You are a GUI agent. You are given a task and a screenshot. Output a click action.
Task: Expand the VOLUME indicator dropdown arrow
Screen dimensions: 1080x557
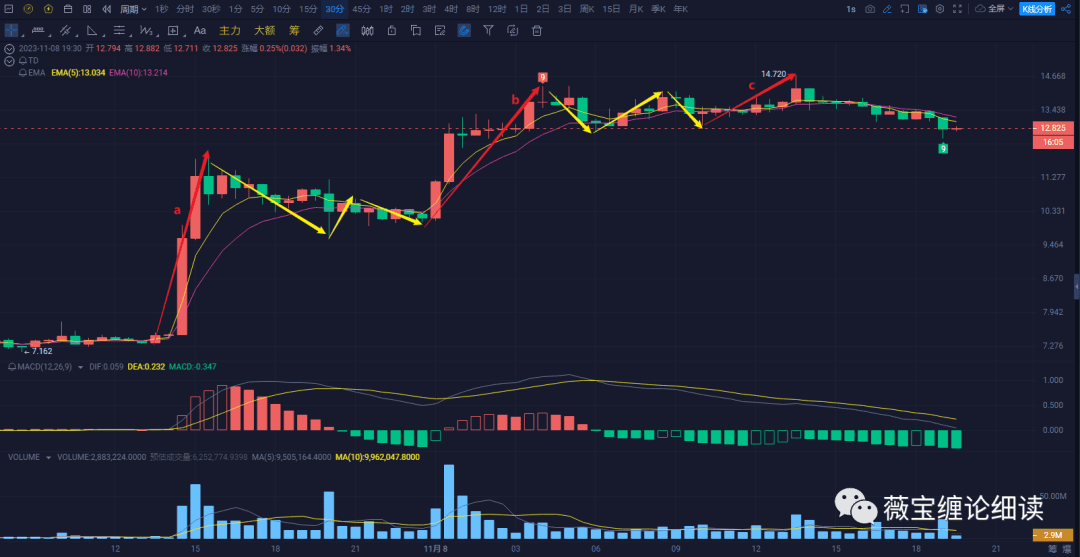point(49,456)
